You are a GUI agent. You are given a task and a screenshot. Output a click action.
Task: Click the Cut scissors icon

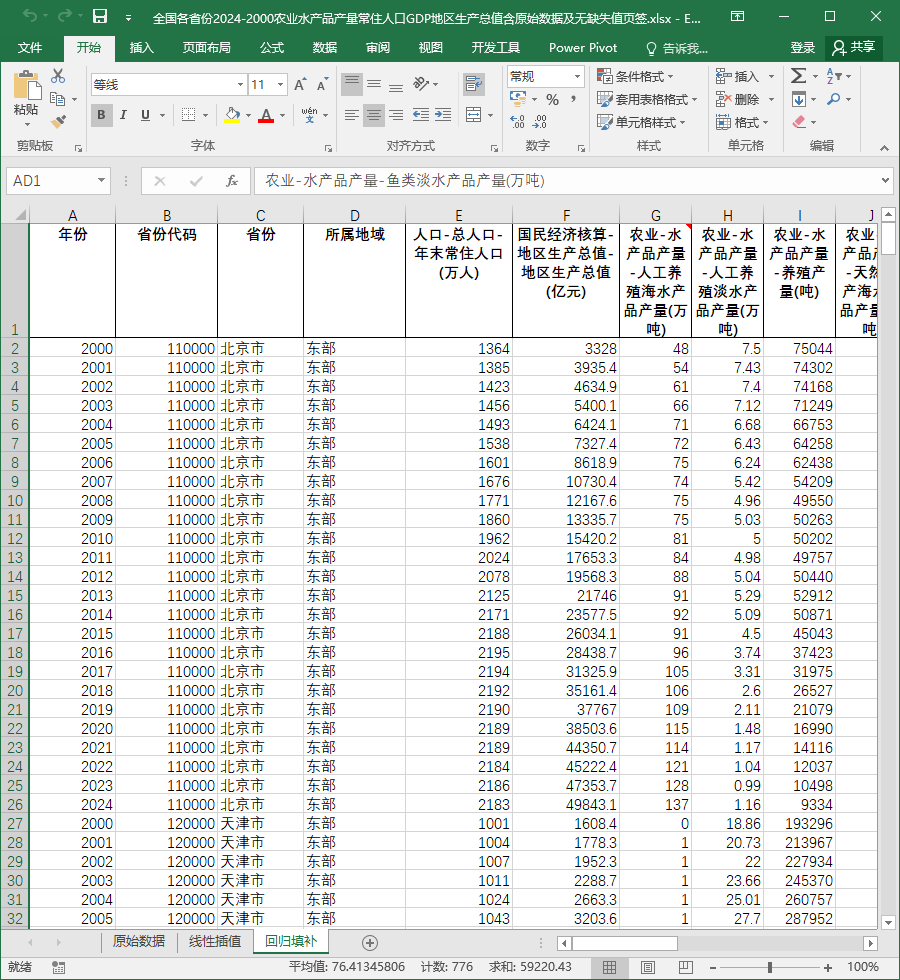58,76
